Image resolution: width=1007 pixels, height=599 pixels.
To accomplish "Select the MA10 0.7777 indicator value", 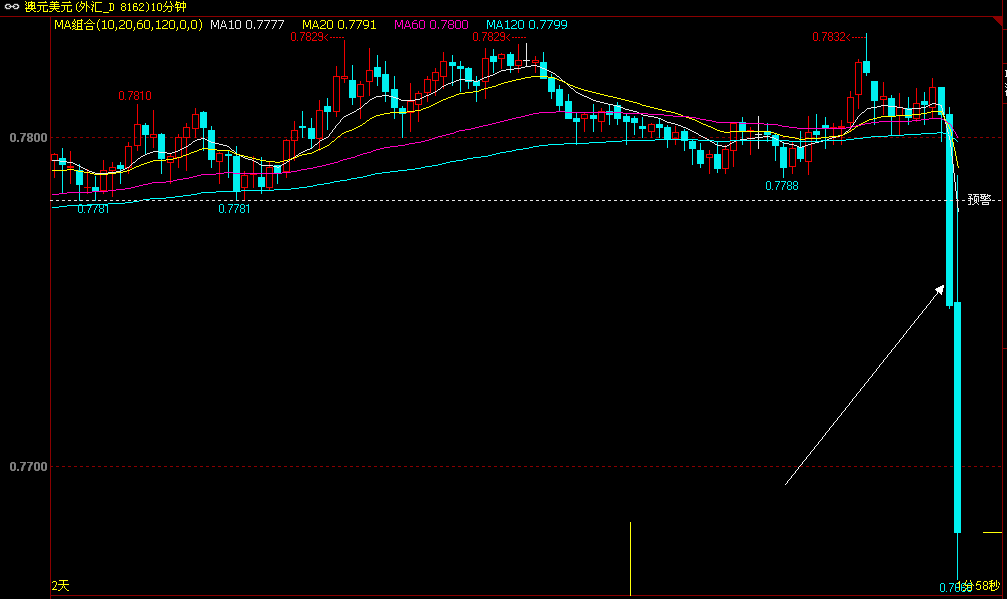I will tap(247, 24).
